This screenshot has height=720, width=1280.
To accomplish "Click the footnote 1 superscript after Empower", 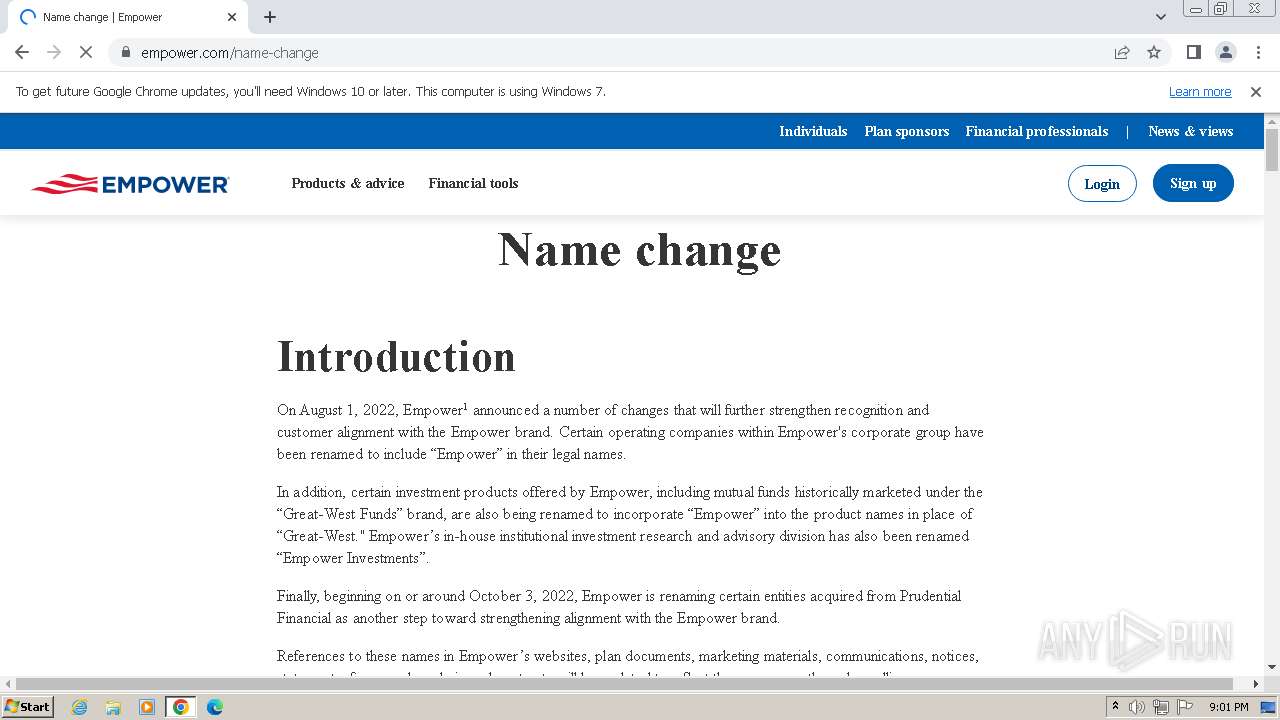I will point(465,406).
